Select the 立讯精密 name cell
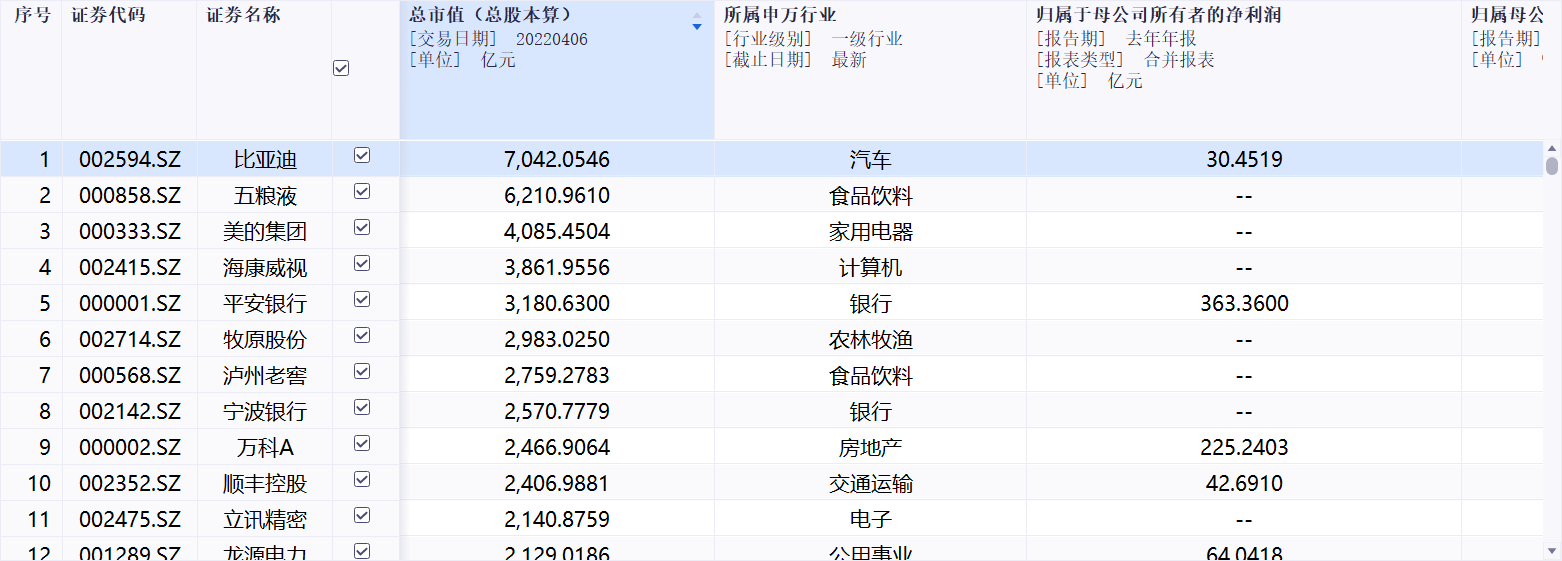Image resolution: width=1562 pixels, height=561 pixels. [265, 520]
